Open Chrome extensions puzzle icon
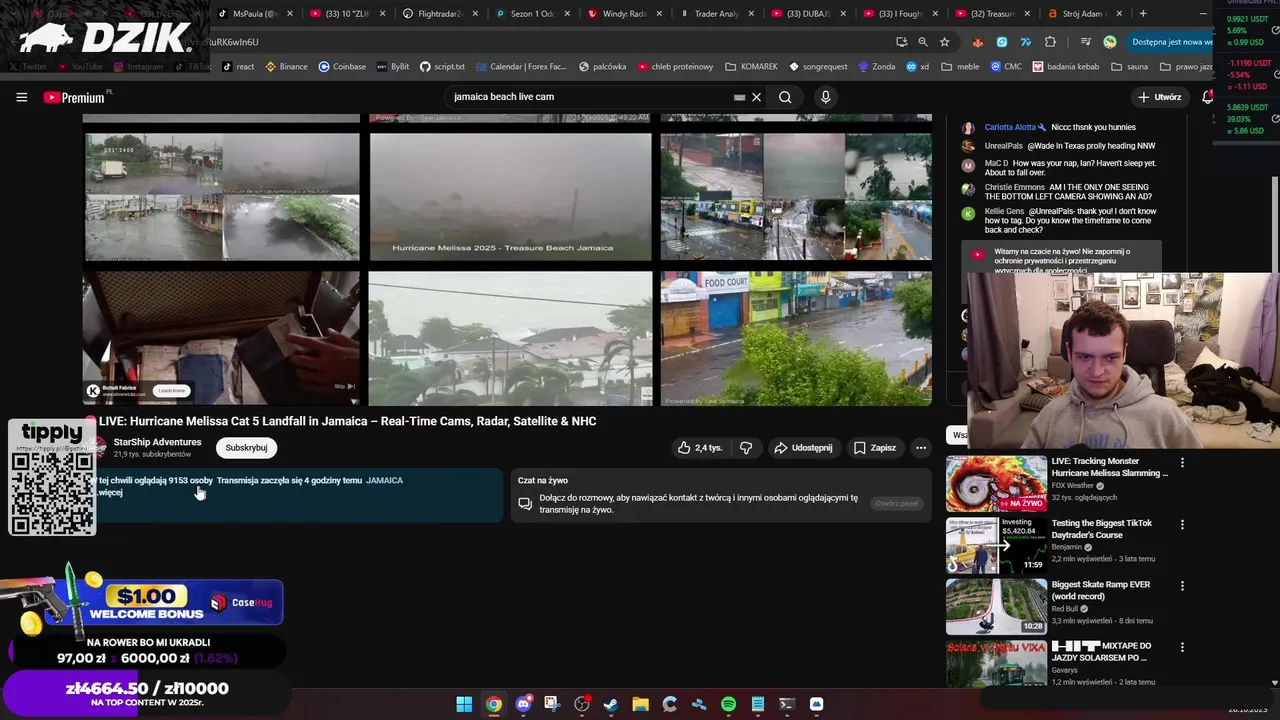 pyautogui.click(x=1050, y=42)
